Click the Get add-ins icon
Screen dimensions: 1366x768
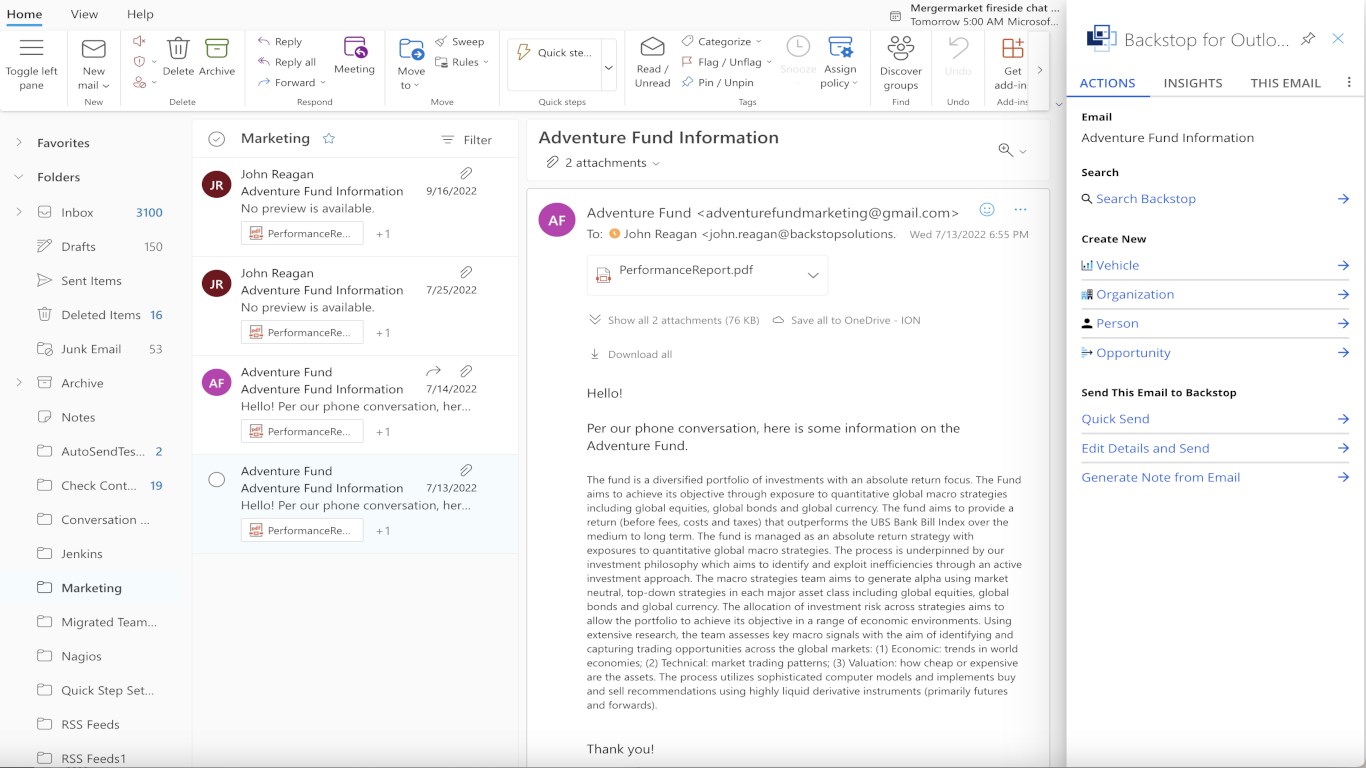point(1012,48)
